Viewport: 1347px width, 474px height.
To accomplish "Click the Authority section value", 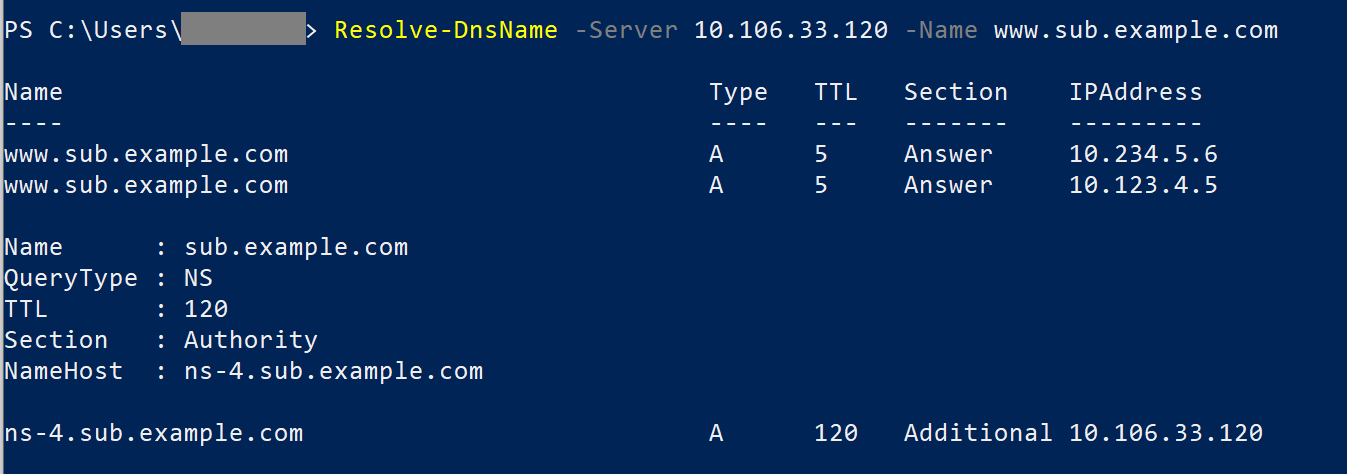I will (250, 341).
